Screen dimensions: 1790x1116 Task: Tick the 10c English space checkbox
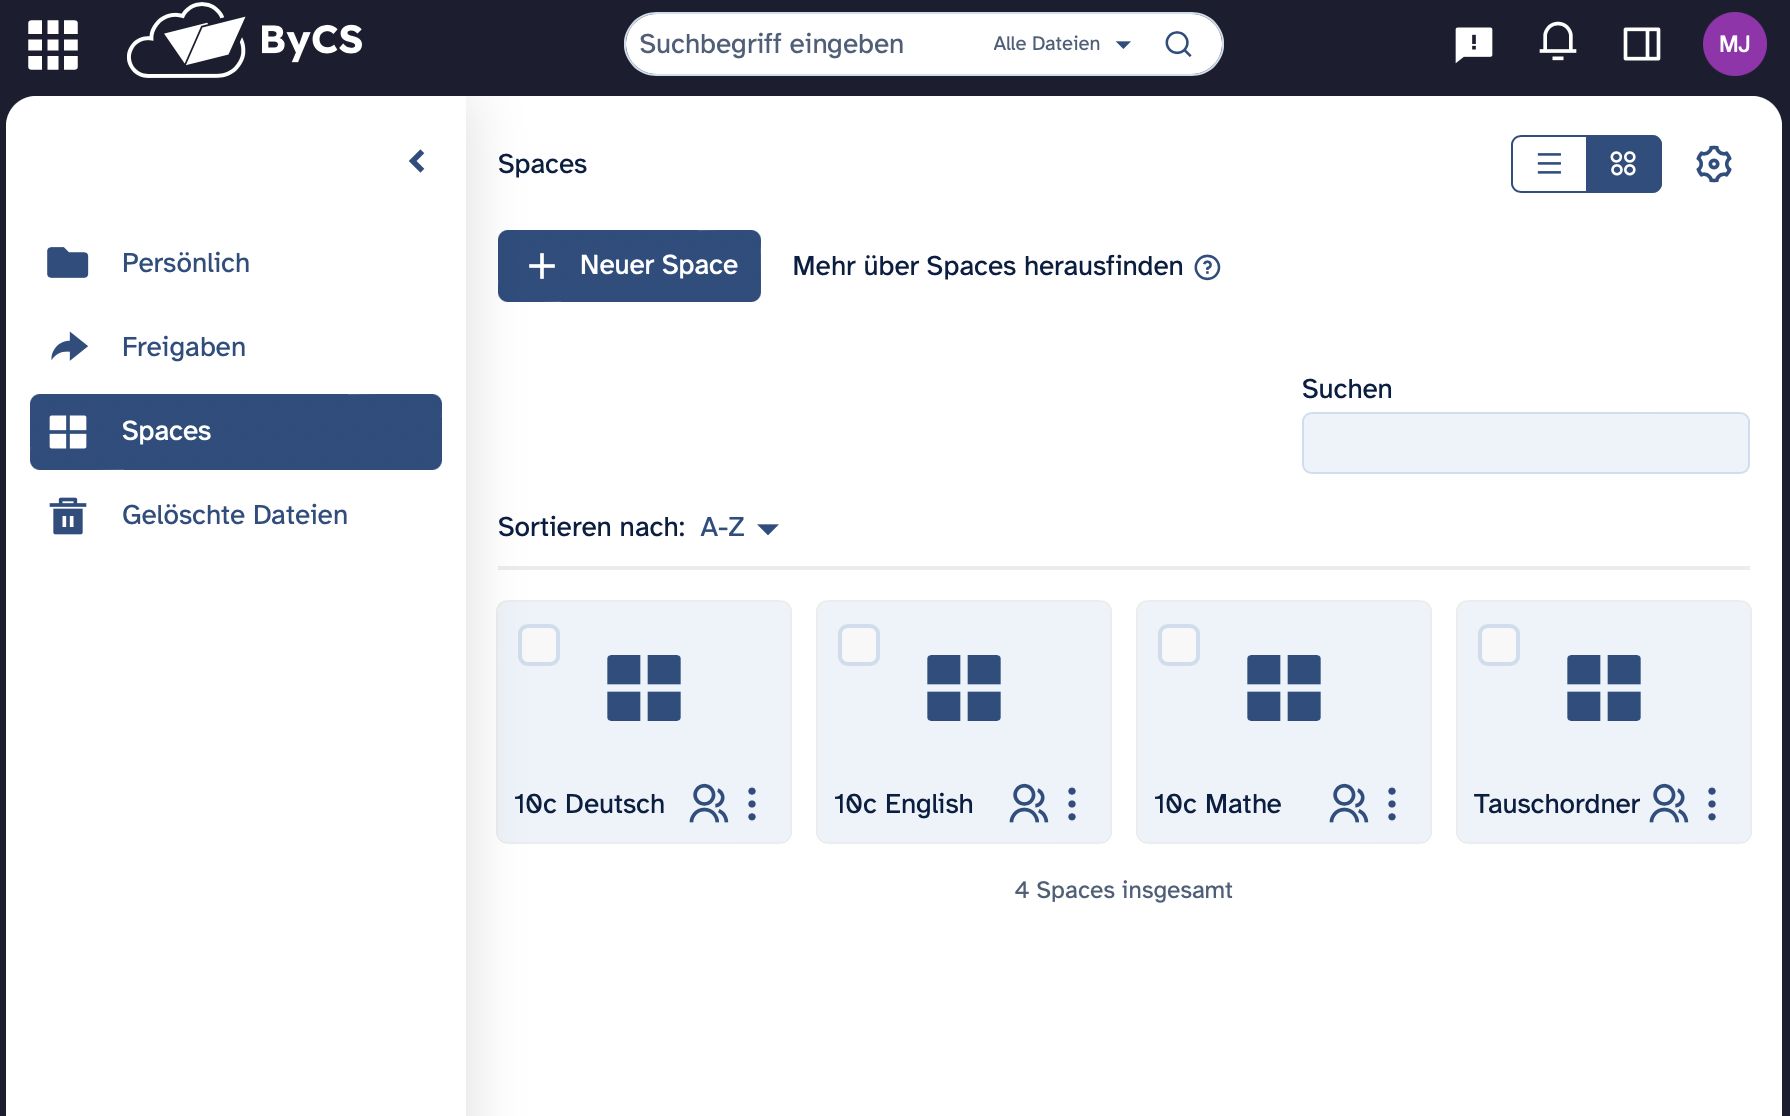click(859, 645)
